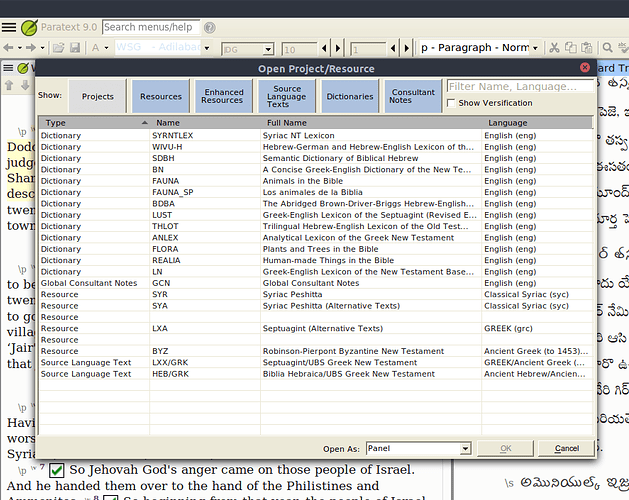Select the REALIA dictionary row
This screenshot has width=629, height=500.
[316, 260]
